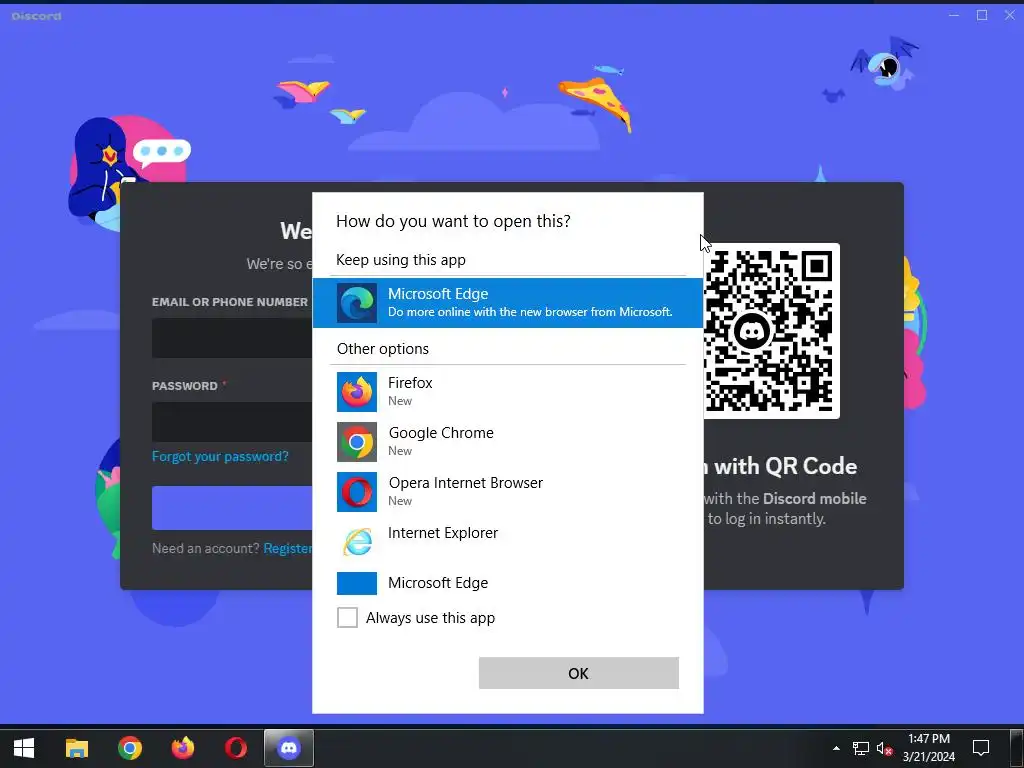The height and width of the screenshot is (768, 1024).
Task: Select Microsoft Edge highlighted option
Action: [x=507, y=302]
